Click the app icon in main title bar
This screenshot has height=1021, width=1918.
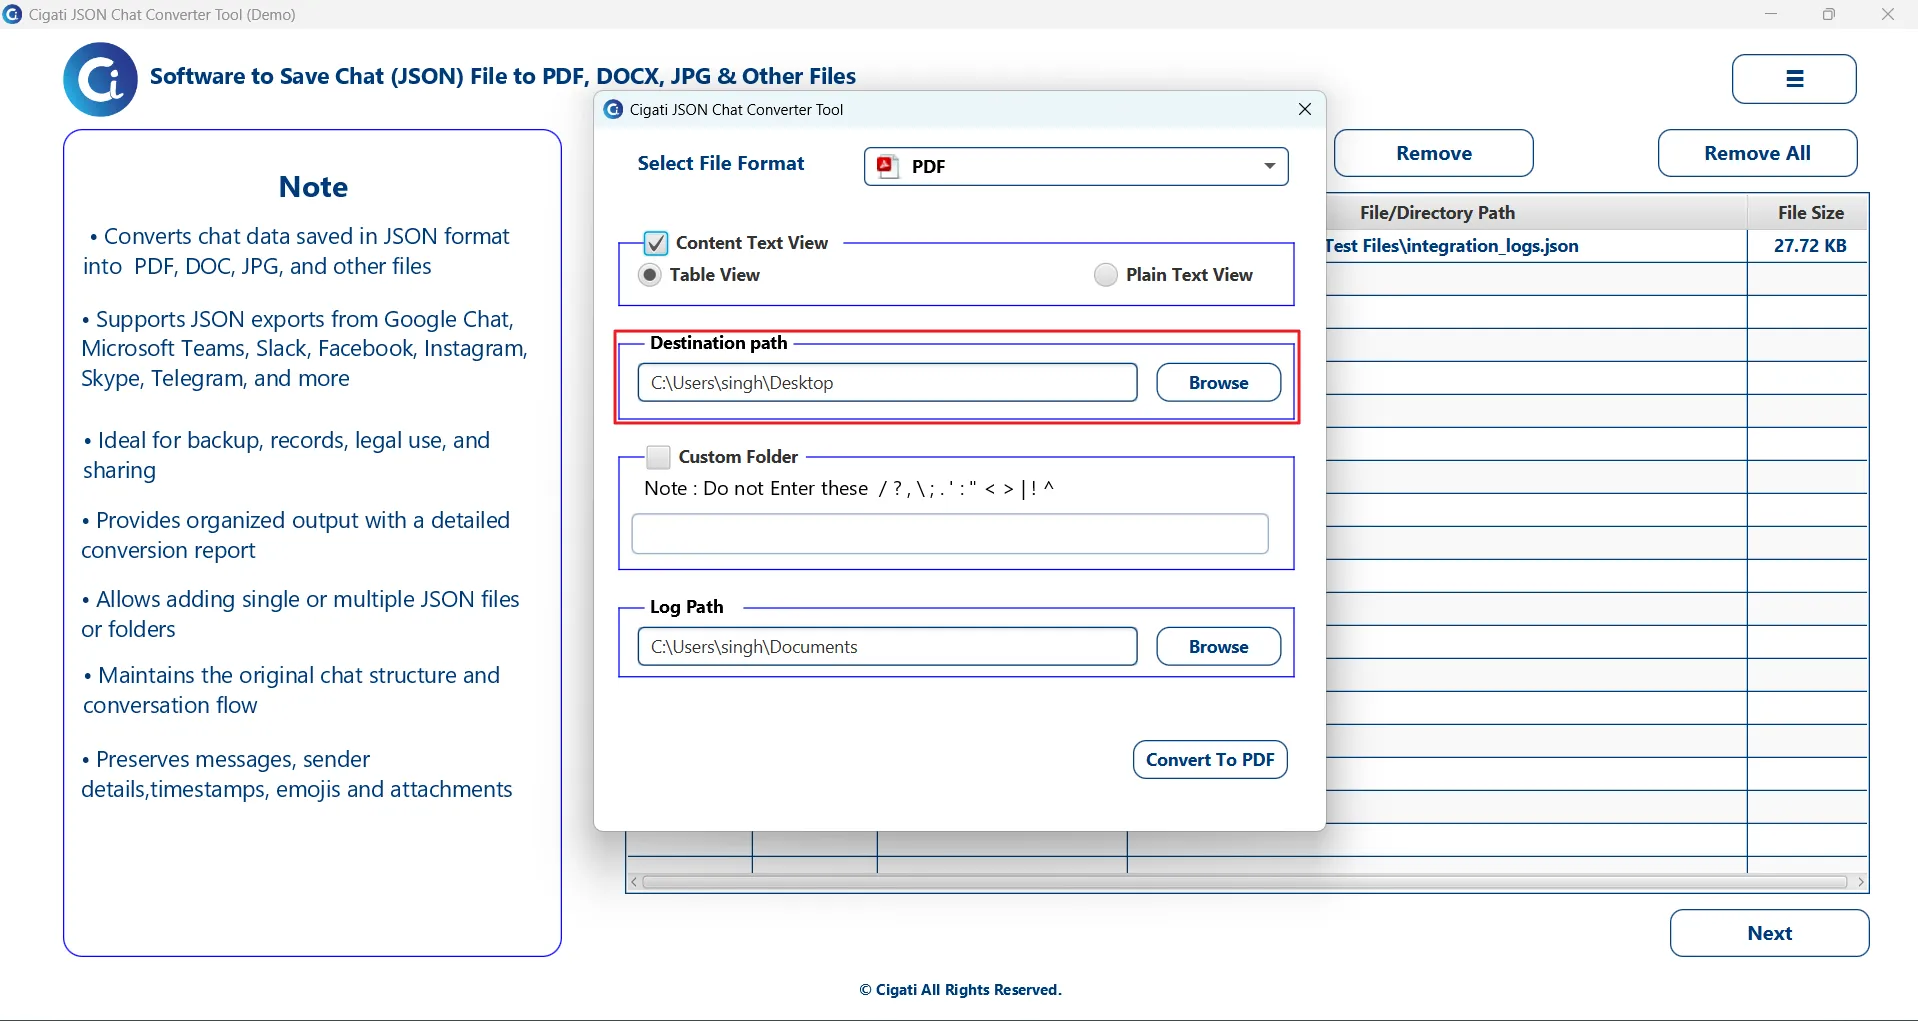coord(12,14)
